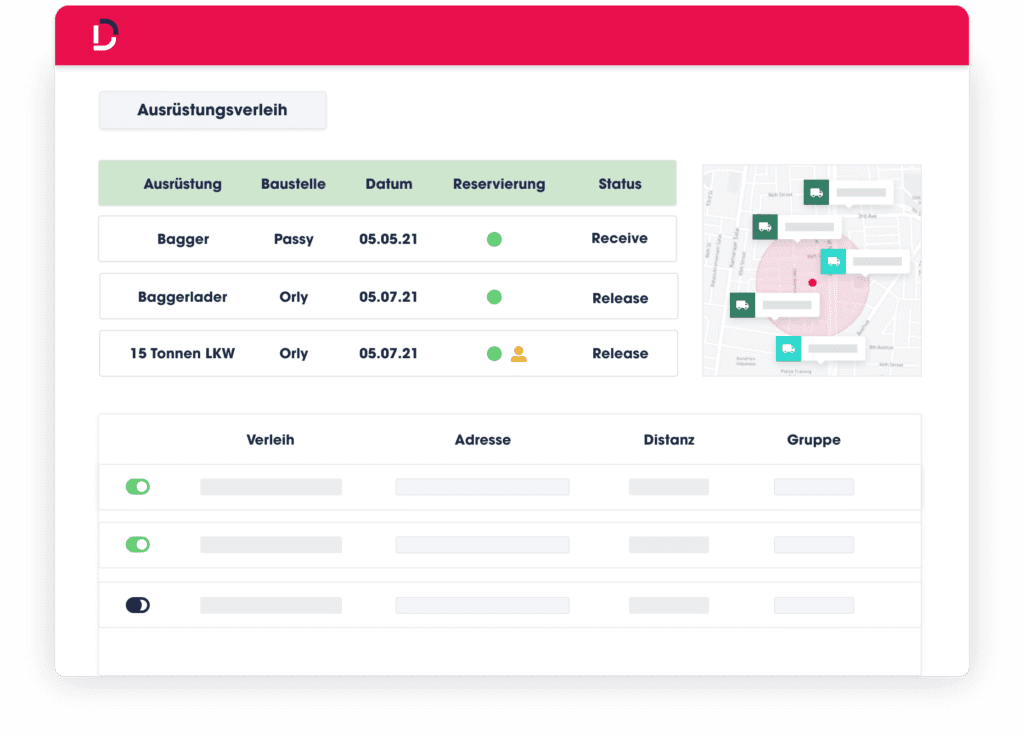Select the leftmost dark green truck marker on the map
Viewport: 1024px width, 734px height.
tap(742, 305)
